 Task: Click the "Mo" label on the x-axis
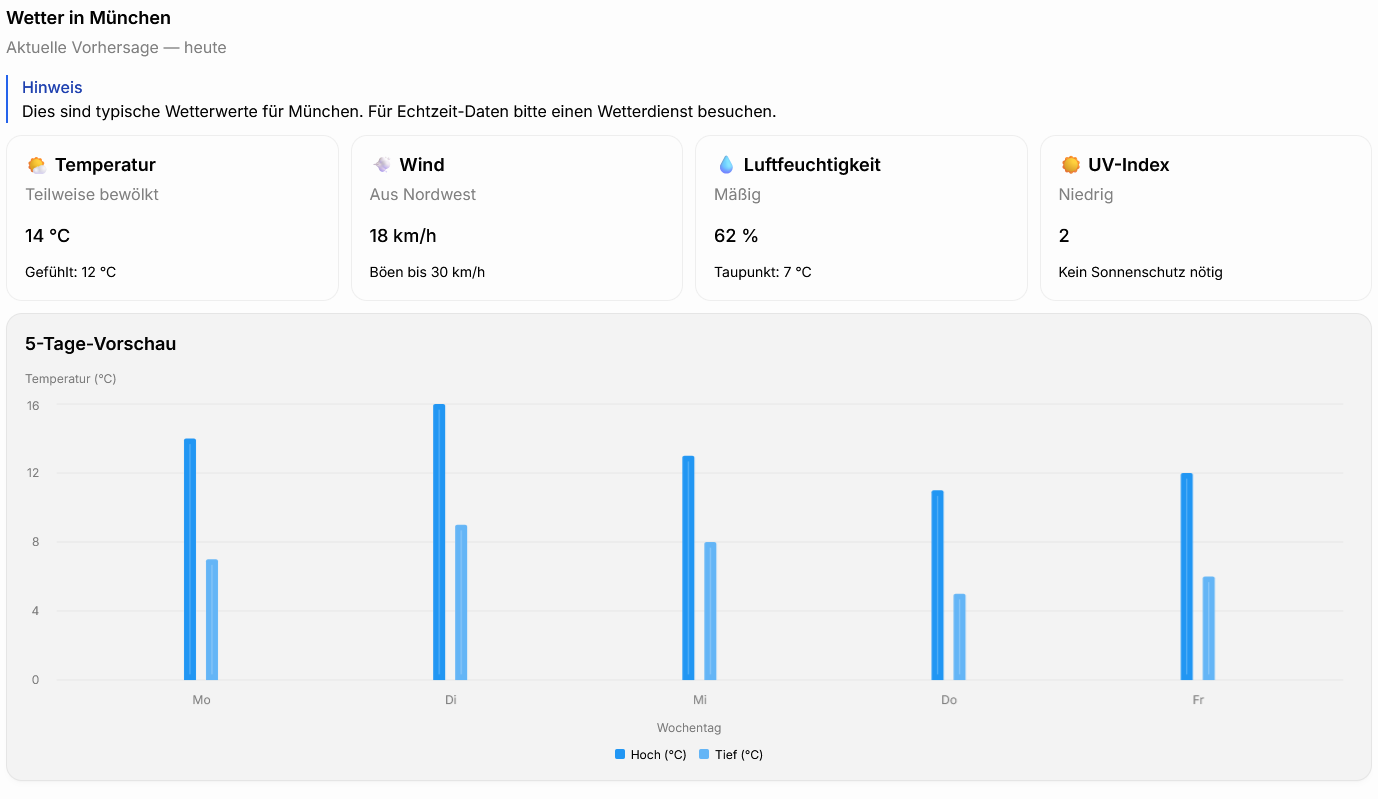click(201, 700)
